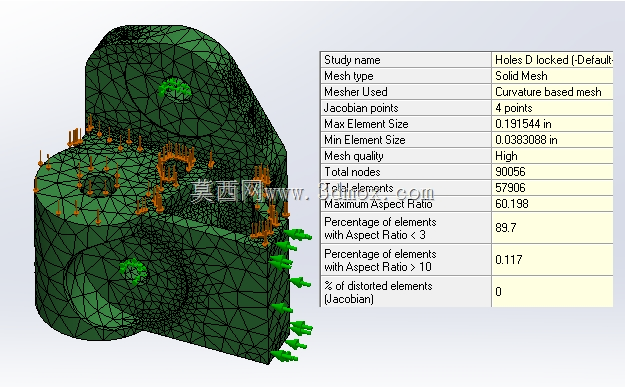Select the 'Study name' label cell
This screenshot has width=625, height=387.
point(406,60)
